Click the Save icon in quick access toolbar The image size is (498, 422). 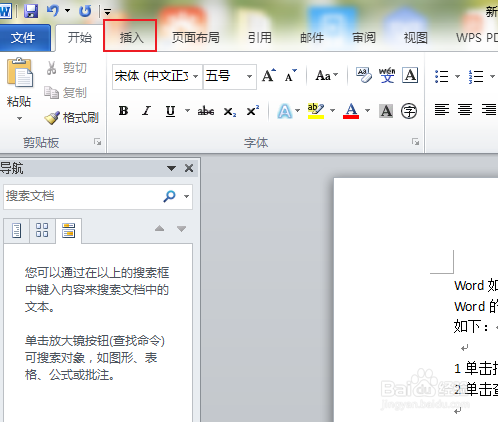click(31, 11)
